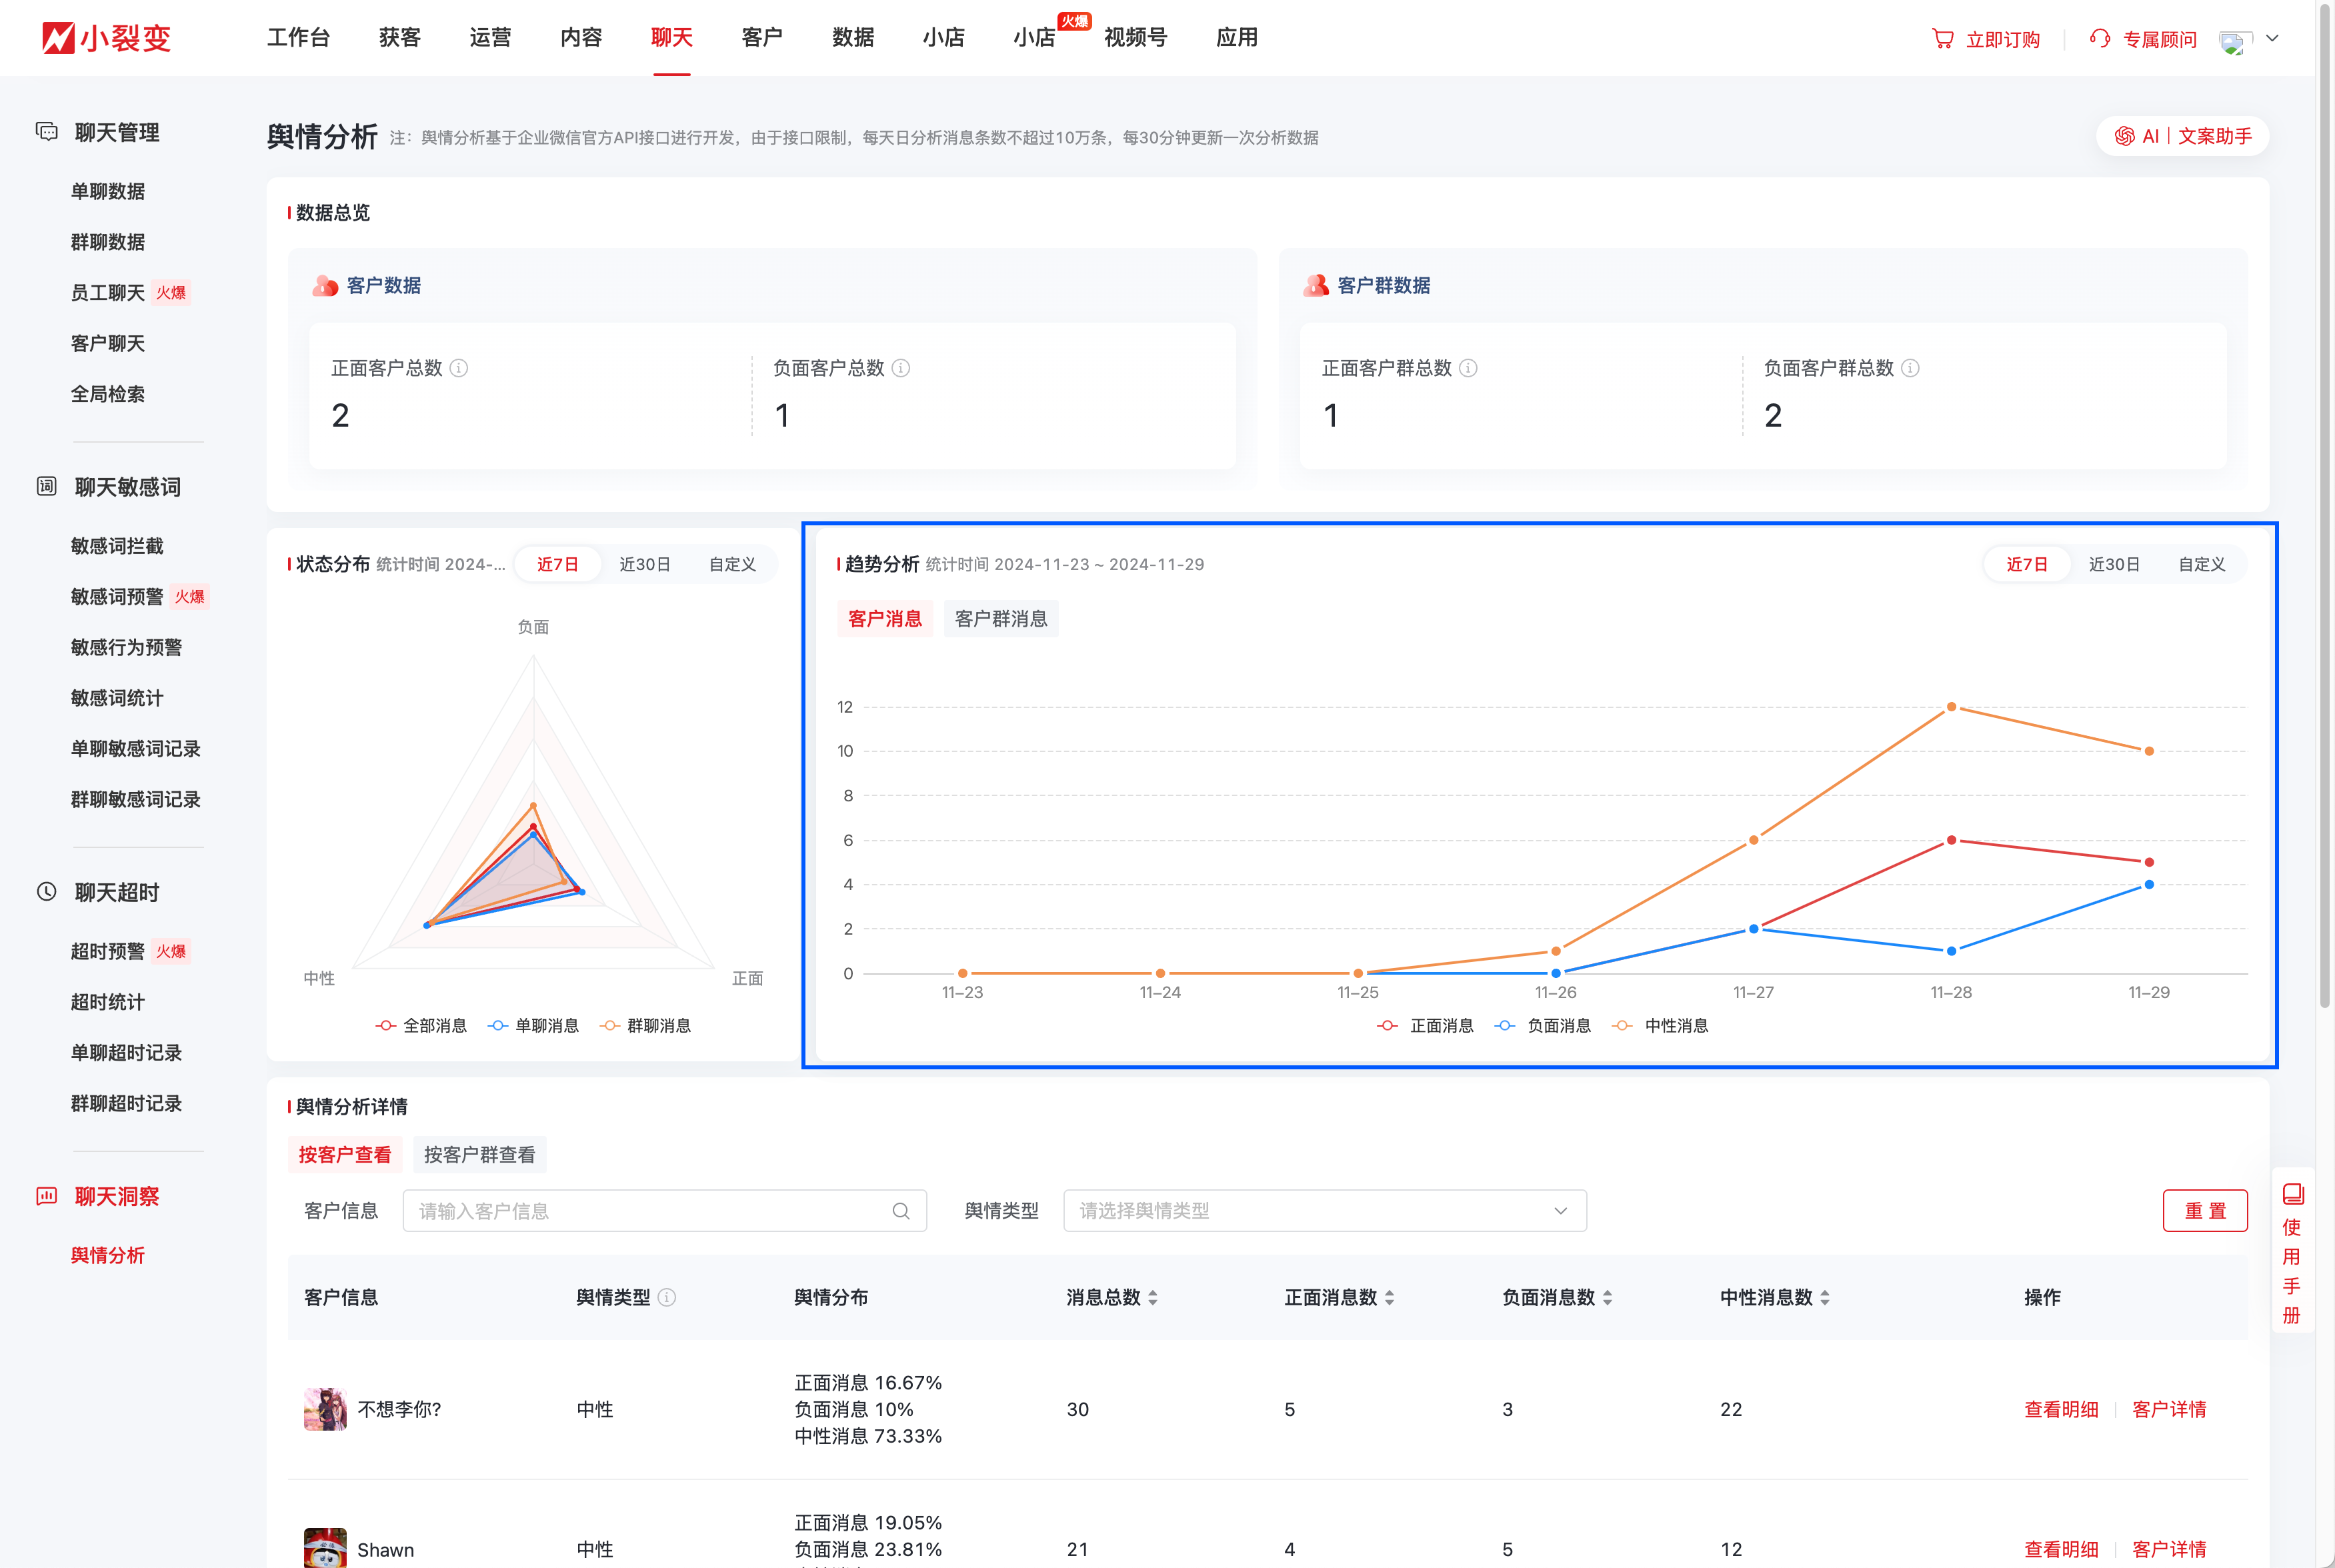Screen dimensions: 2335x1568
Task: Open 视频号 in top navigation
Action: click(1135, 38)
